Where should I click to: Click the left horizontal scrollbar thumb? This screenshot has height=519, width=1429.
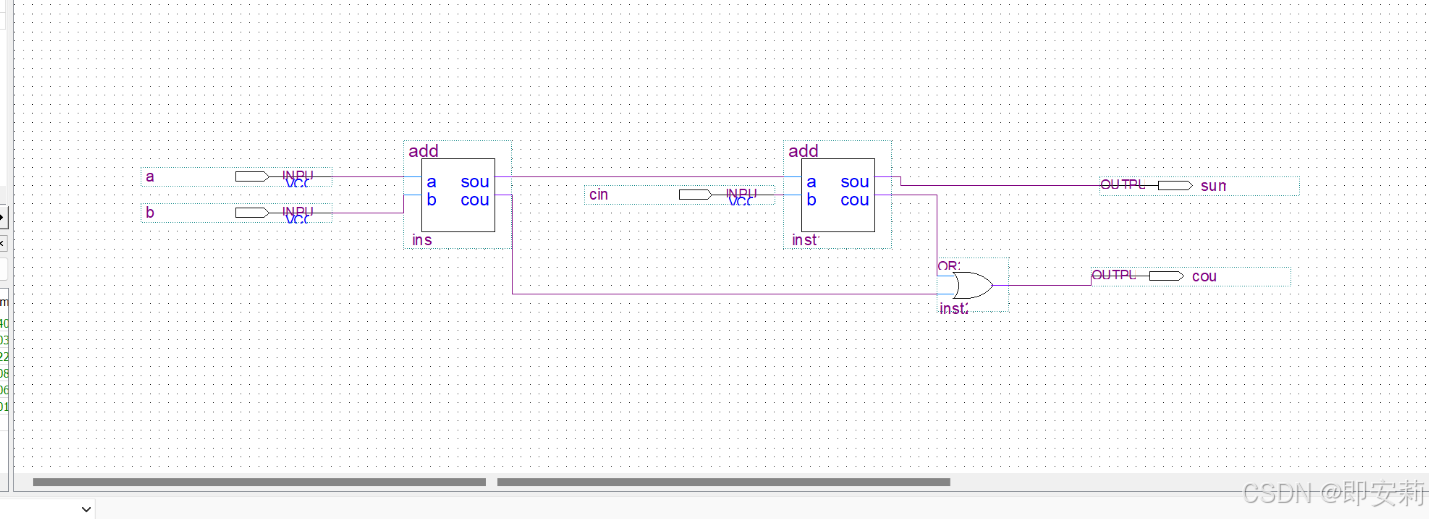pos(259,482)
